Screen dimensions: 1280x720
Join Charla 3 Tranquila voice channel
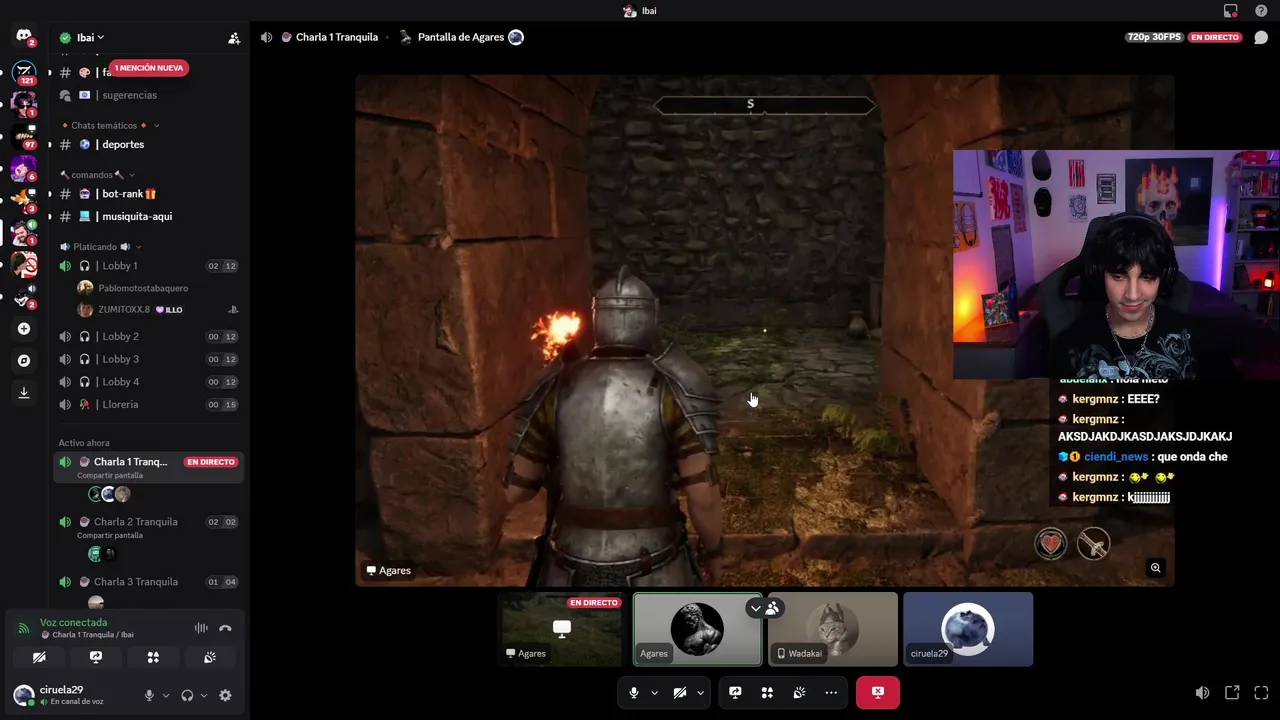click(x=149, y=581)
